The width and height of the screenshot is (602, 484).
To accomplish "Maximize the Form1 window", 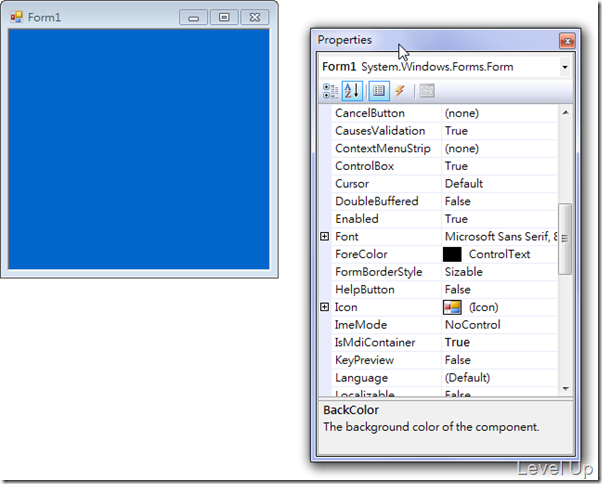I will click(224, 17).
